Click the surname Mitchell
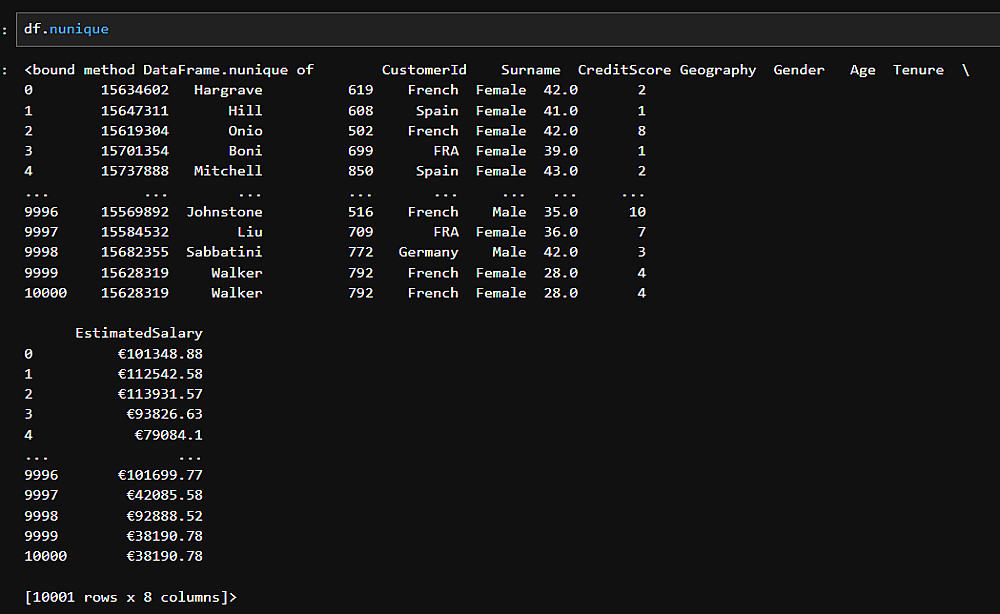 pyautogui.click(x=228, y=171)
